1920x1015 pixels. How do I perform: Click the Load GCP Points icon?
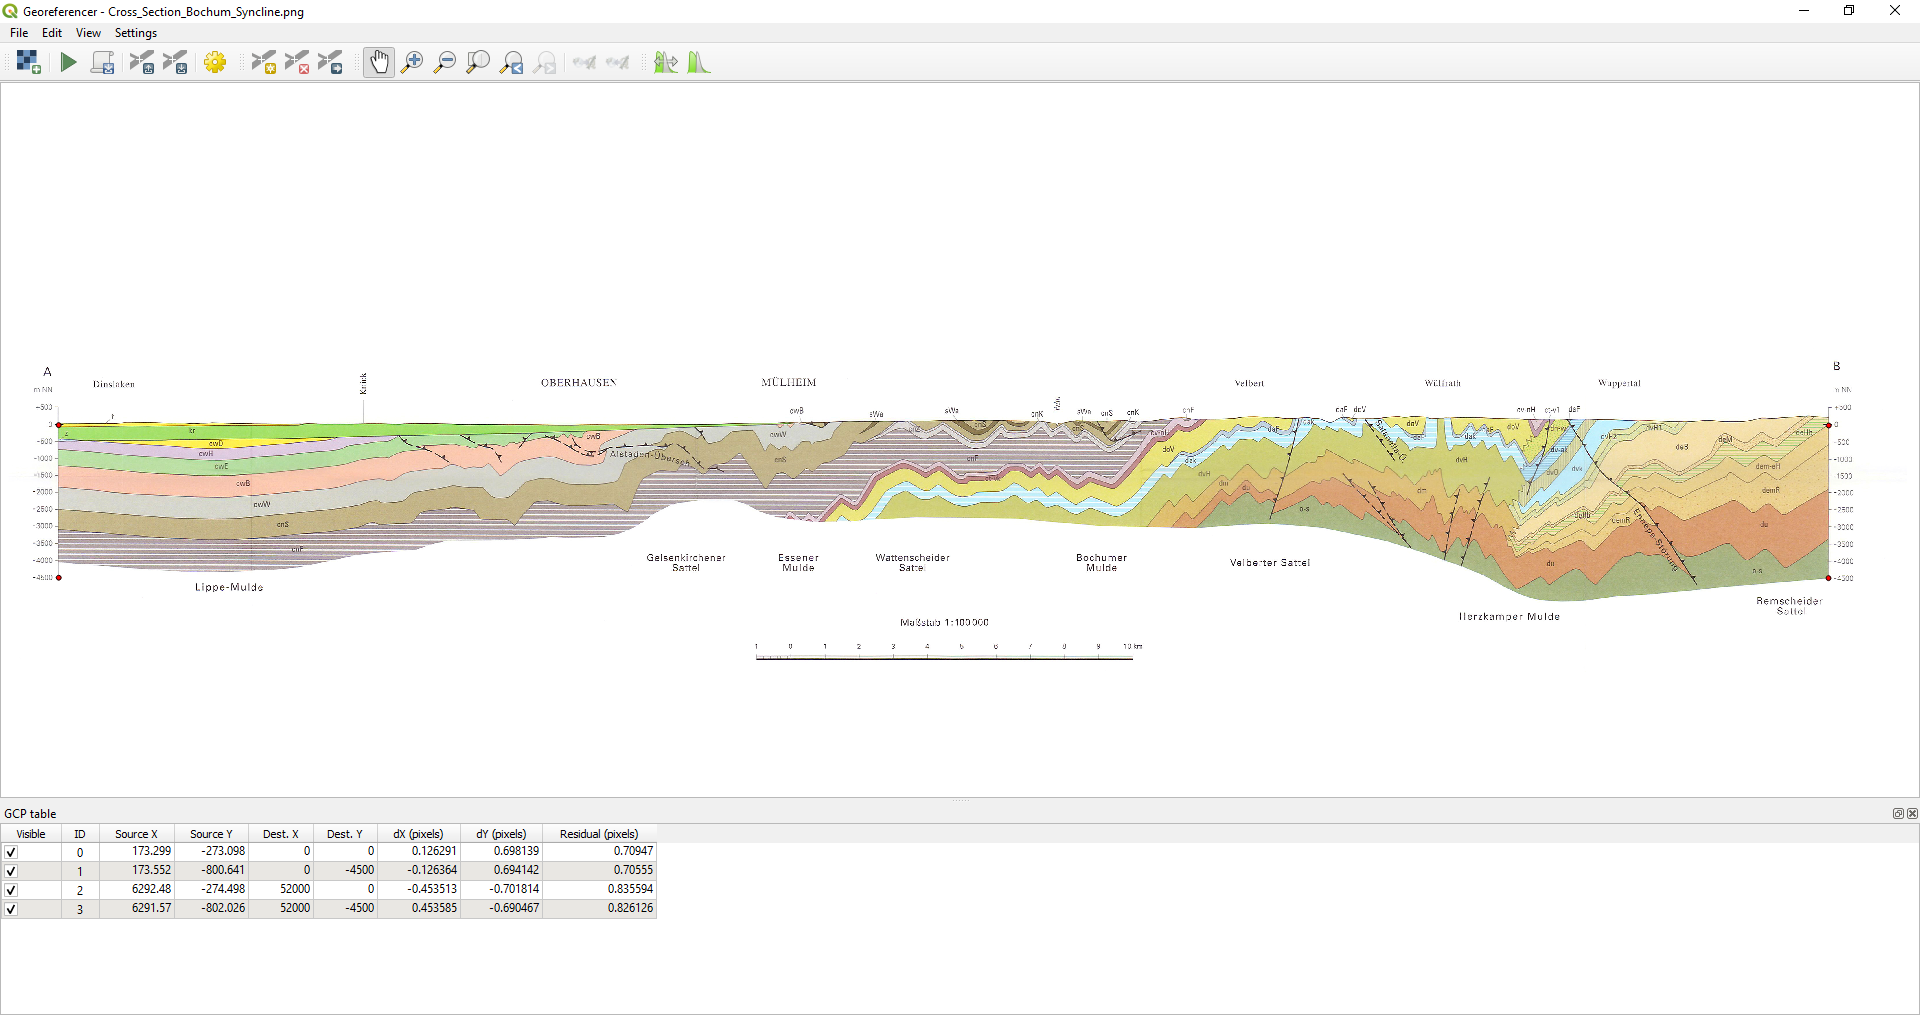pyautogui.click(x=142, y=62)
